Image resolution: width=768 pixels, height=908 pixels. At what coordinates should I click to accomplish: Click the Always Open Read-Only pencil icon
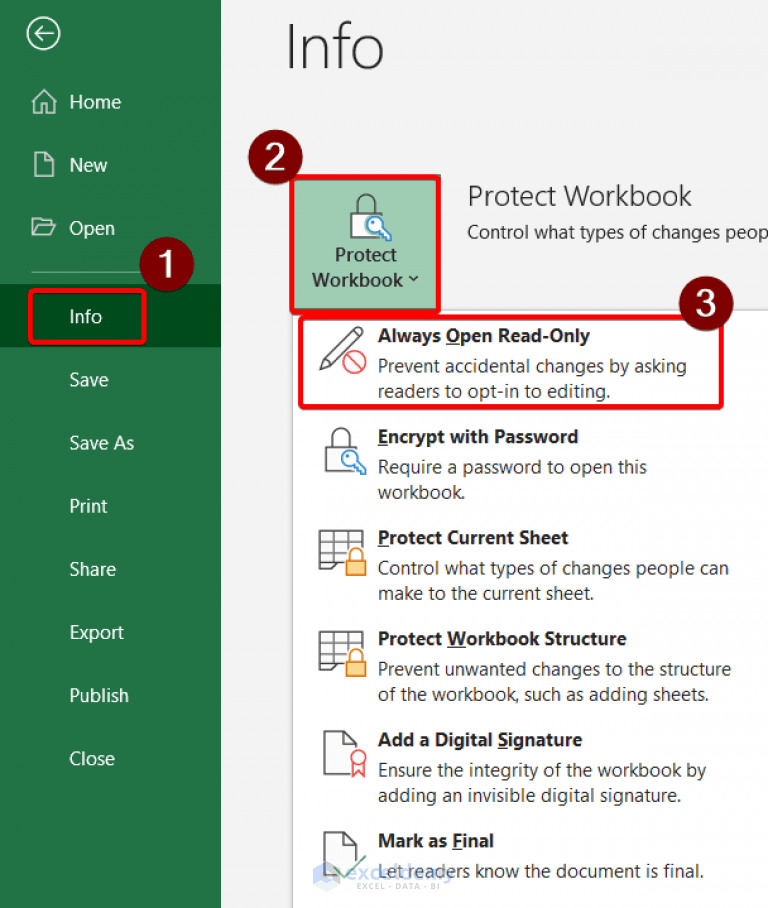click(343, 350)
